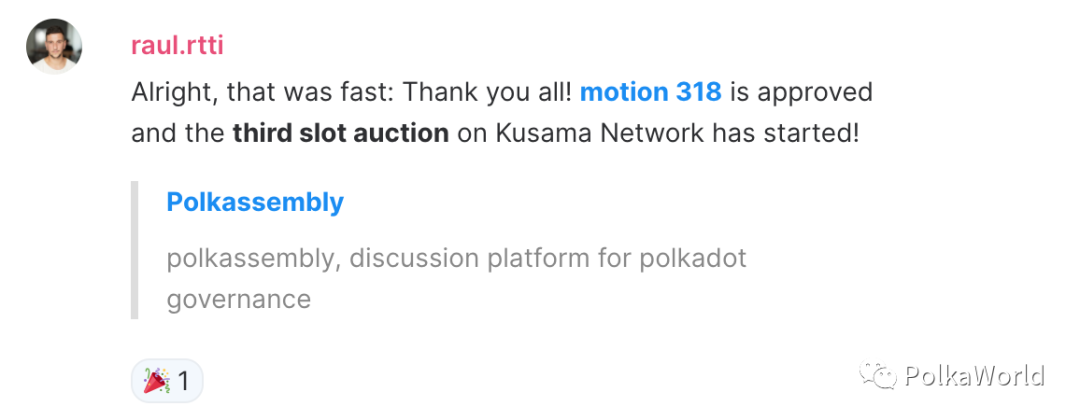Open raul.rtti's profile avatar photo
This screenshot has width=1080, height=420.
[54, 46]
